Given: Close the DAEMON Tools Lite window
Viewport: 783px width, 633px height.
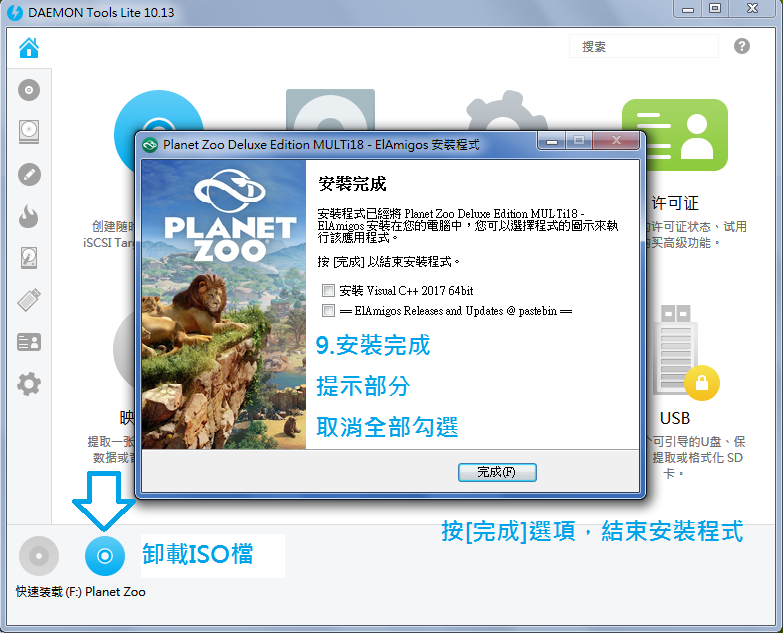Looking at the screenshot, I should (x=753, y=9).
